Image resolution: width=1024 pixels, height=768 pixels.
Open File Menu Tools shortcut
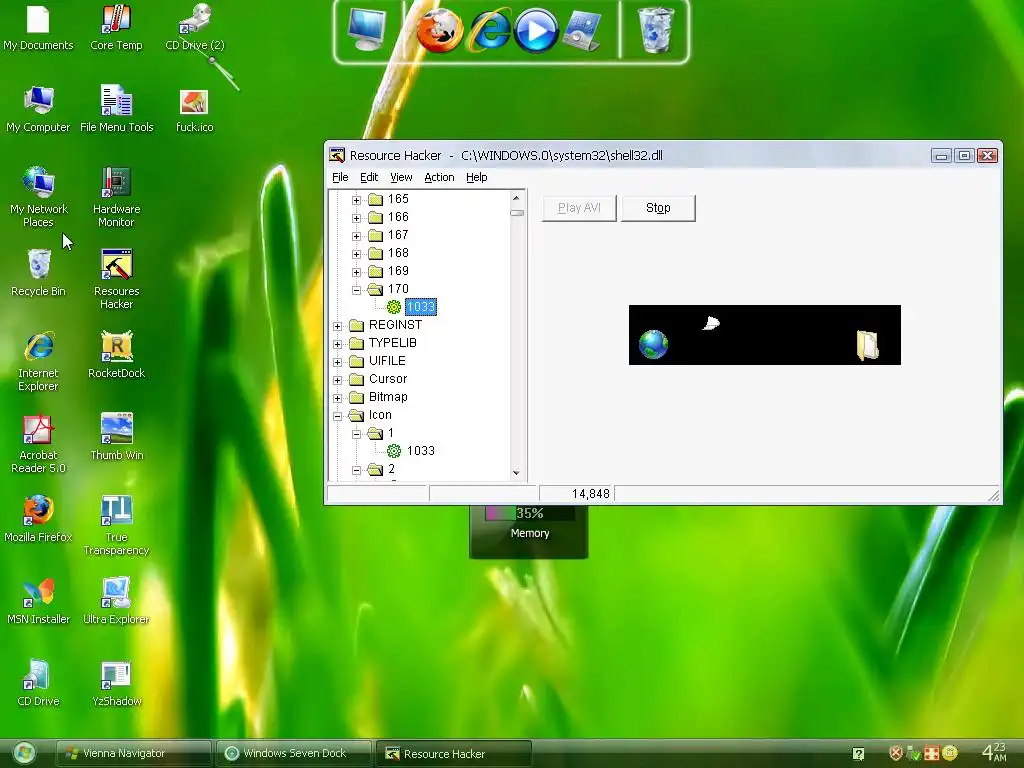(116, 110)
